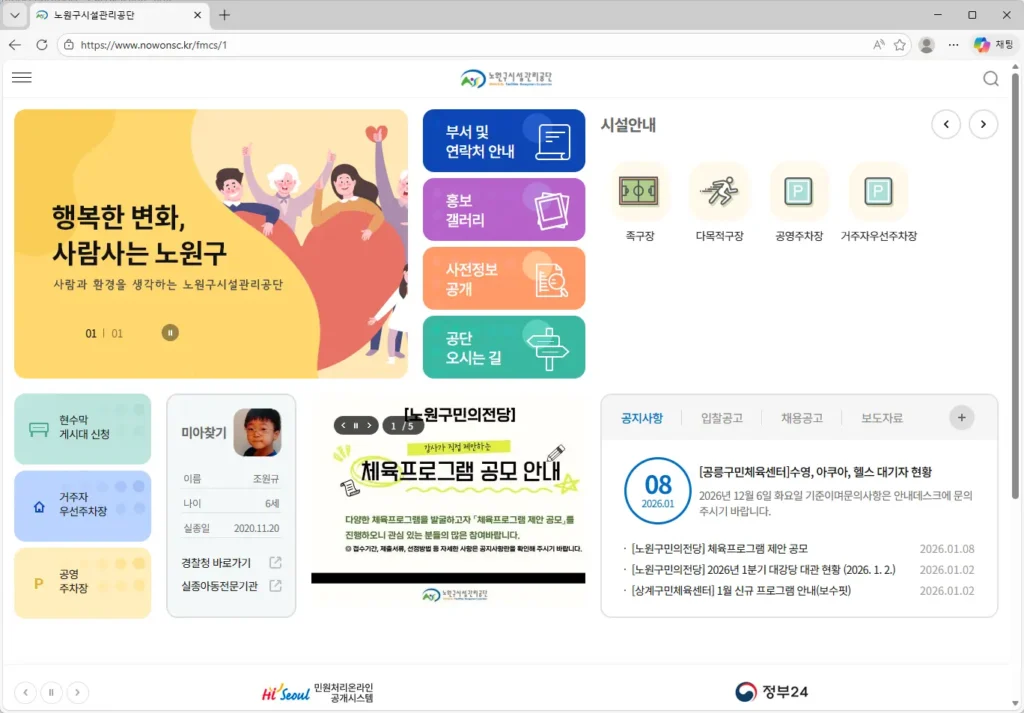Select the 족구장 facility icon
This screenshot has width=1024, height=713.
(x=639, y=191)
